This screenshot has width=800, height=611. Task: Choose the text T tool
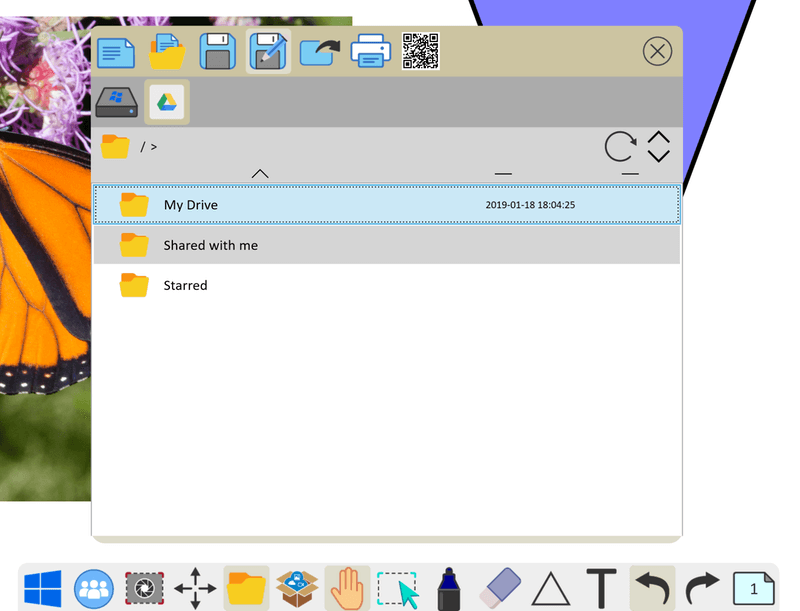pyautogui.click(x=602, y=589)
